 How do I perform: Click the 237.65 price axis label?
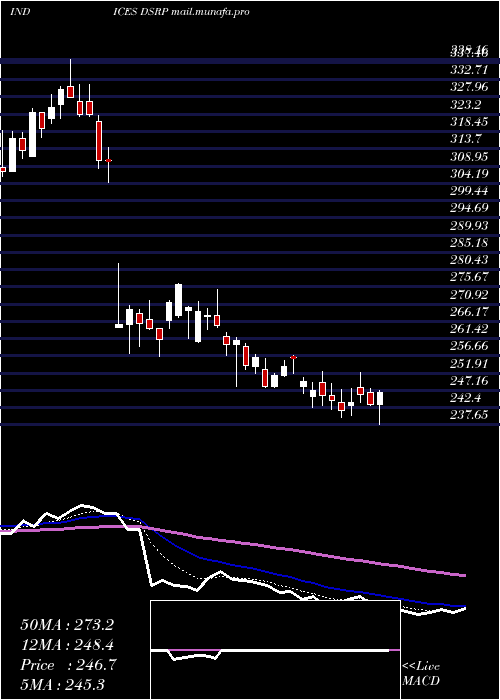tap(470, 415)
